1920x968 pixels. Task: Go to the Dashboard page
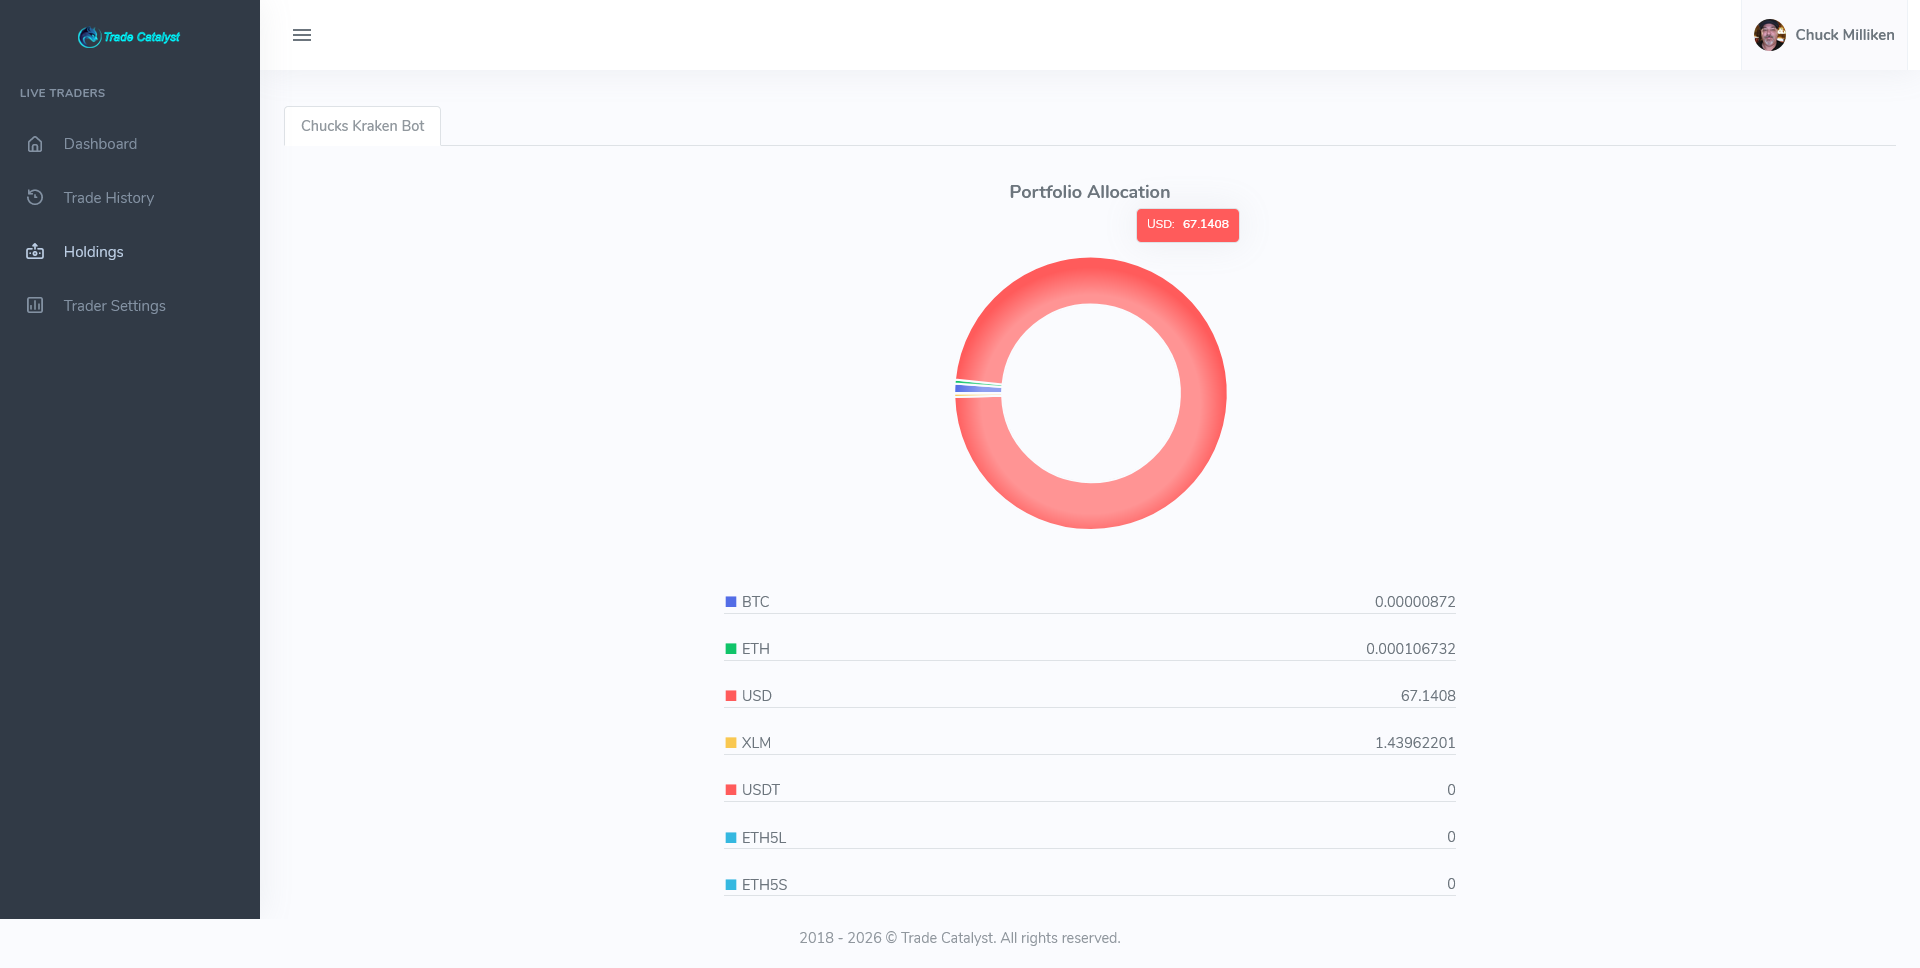point(100,144)
